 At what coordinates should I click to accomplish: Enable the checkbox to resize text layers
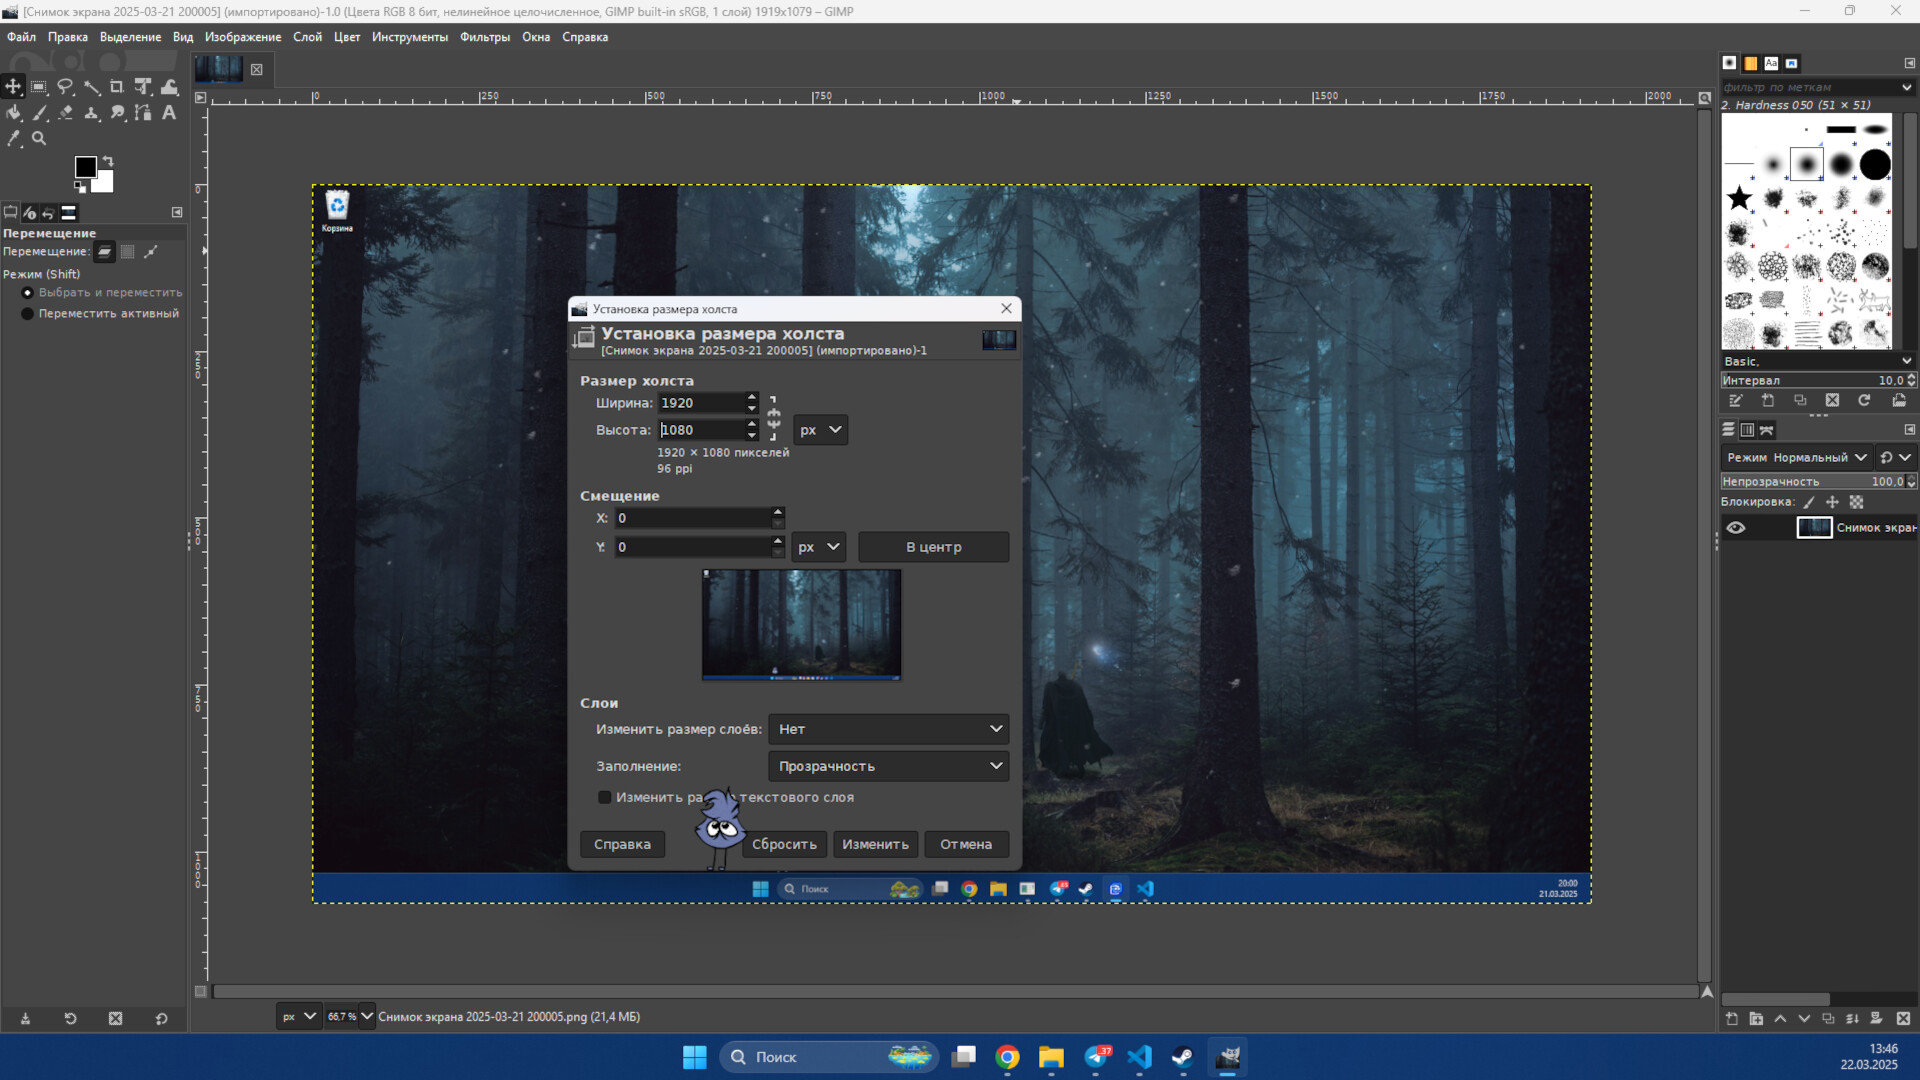point(604,797)
